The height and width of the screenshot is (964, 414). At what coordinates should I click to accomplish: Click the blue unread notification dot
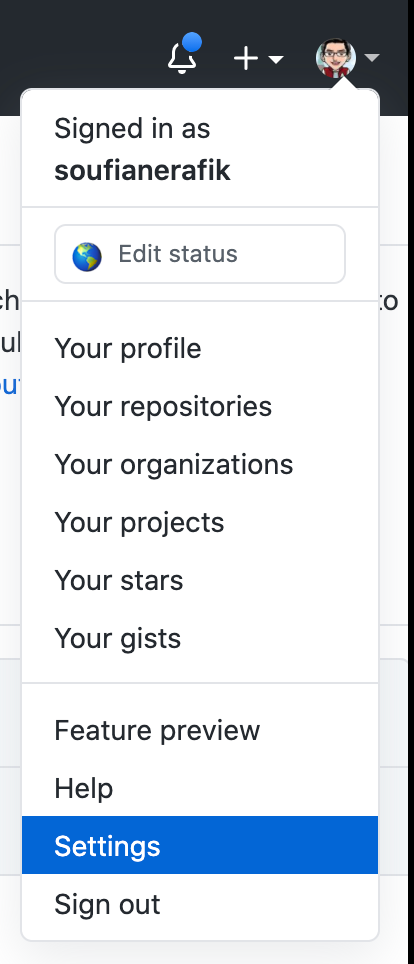click(x=192, y=43)
